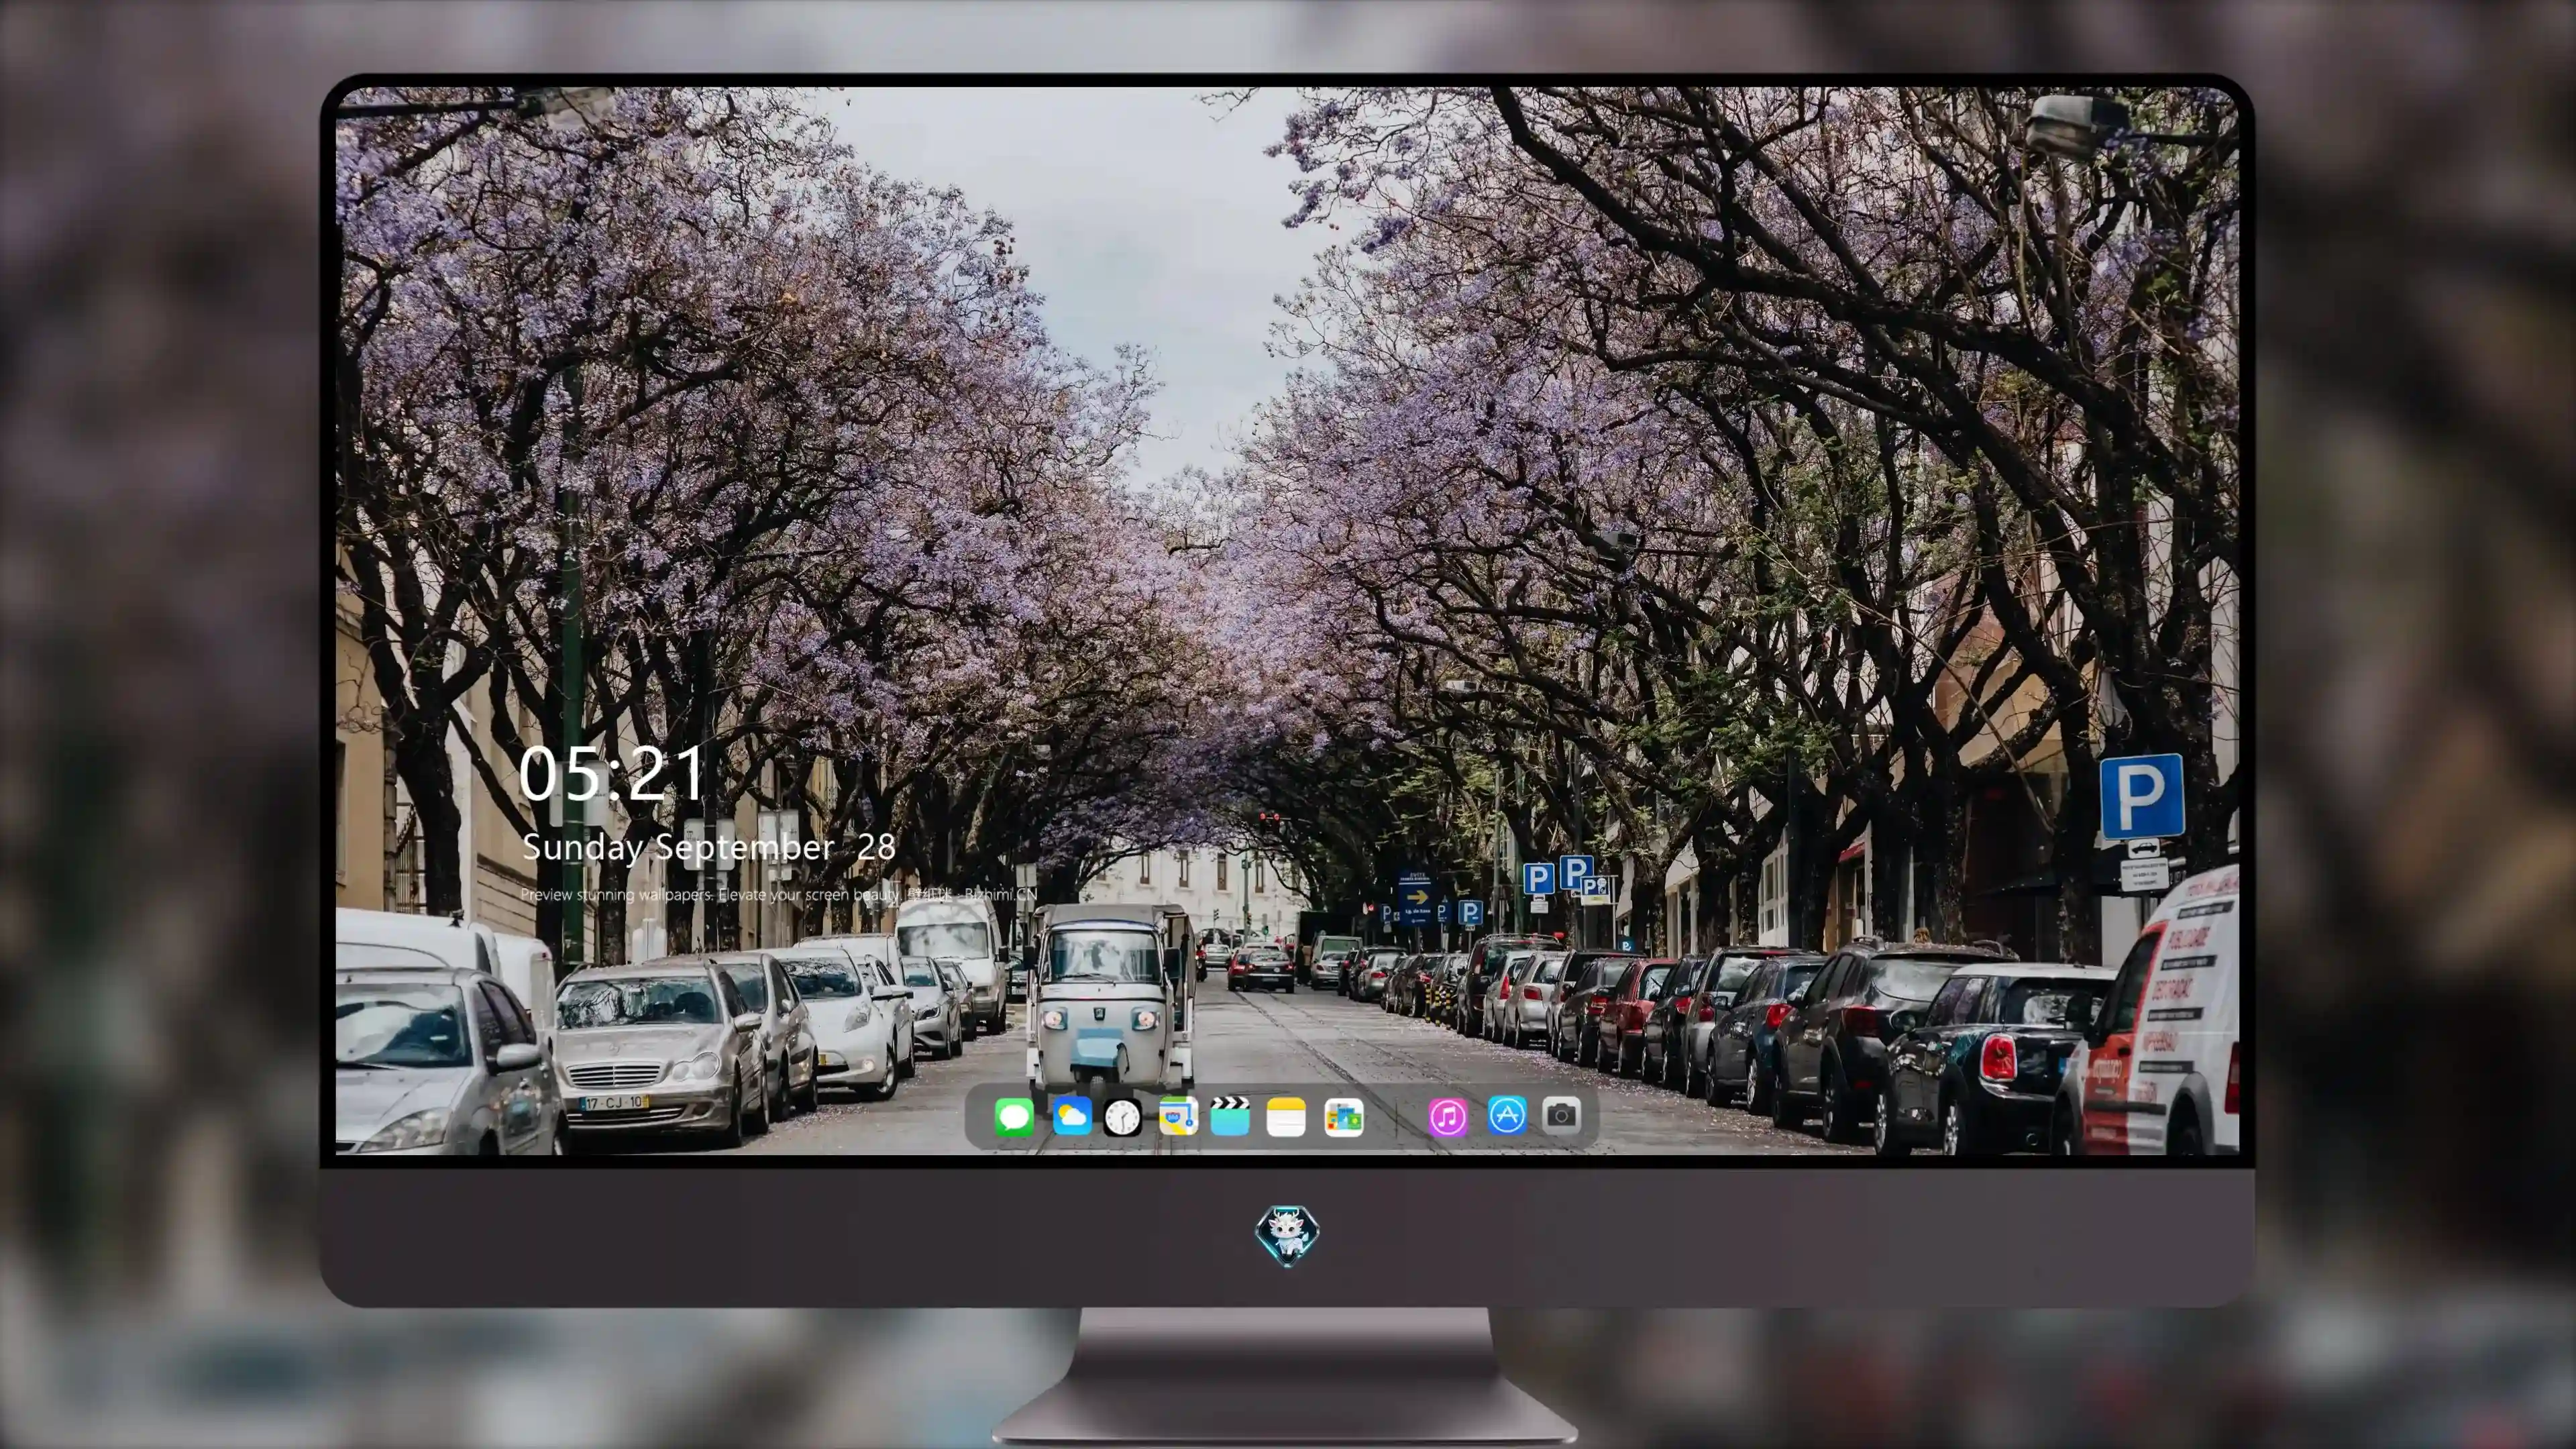The height and width of the screenshot is (1449, 2576).
Task: Launch the Maps app from the dock
Action: tap(1178, 1116)
